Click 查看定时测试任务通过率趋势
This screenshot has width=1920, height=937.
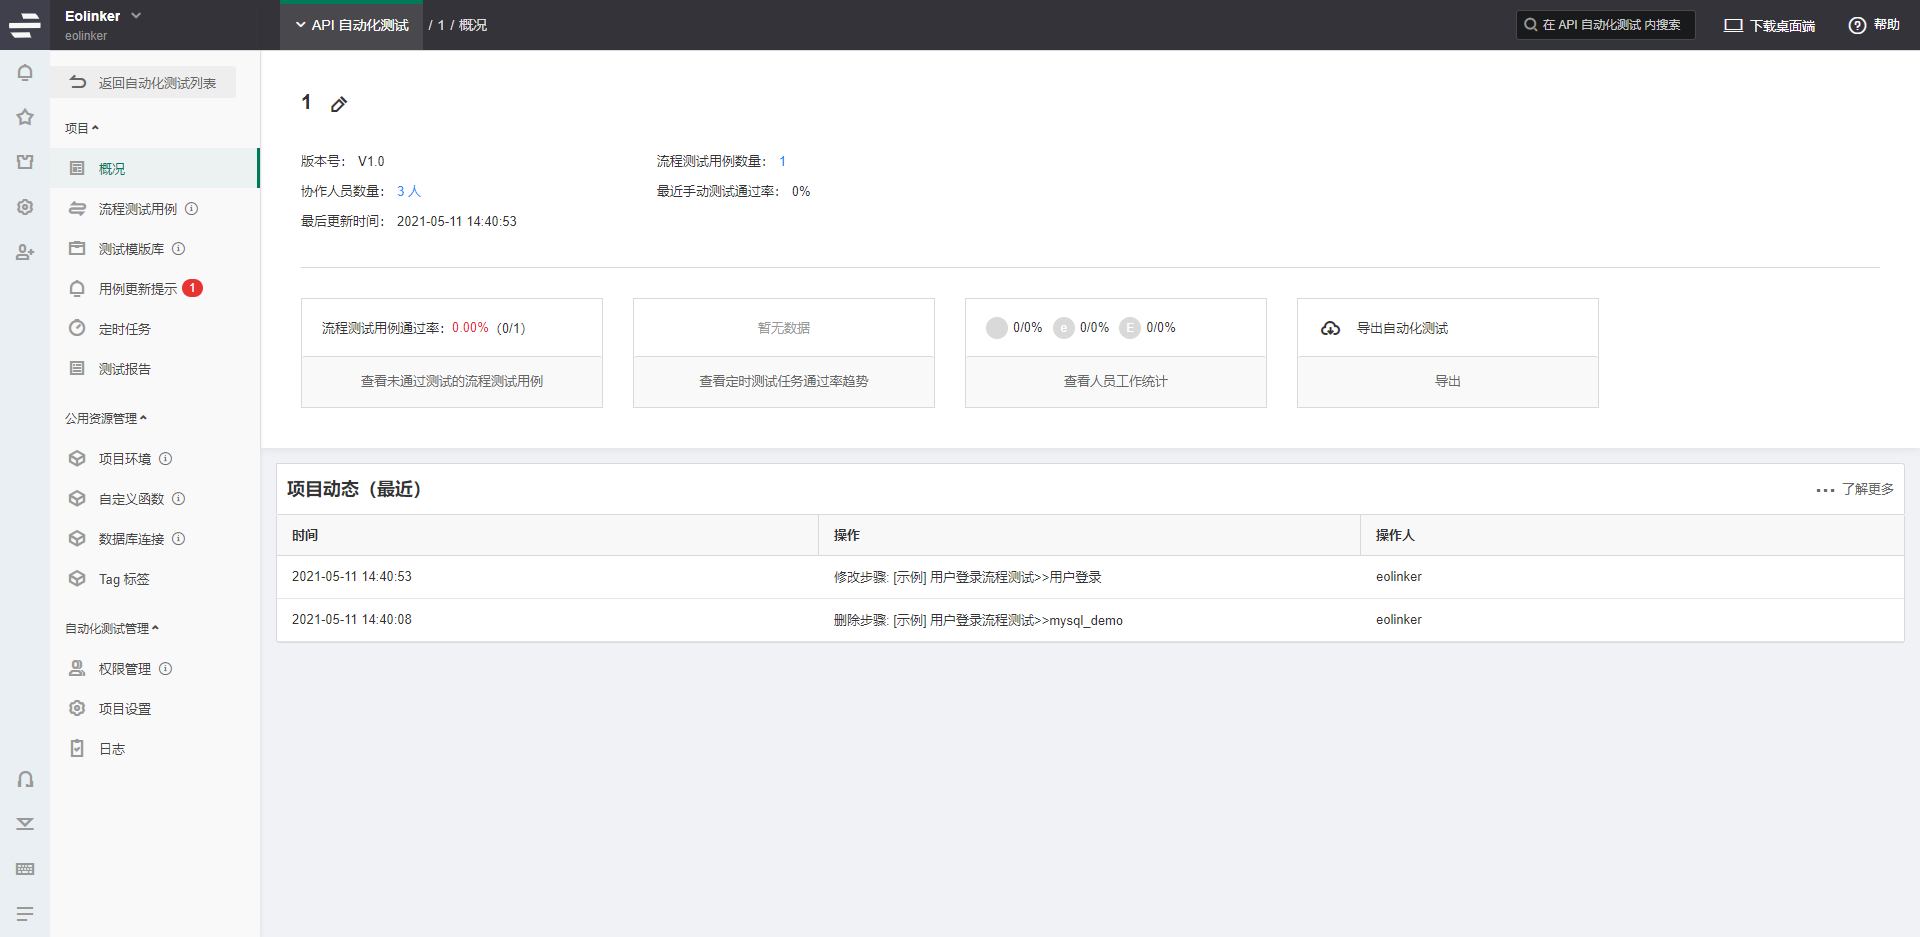tap(784, 381)
